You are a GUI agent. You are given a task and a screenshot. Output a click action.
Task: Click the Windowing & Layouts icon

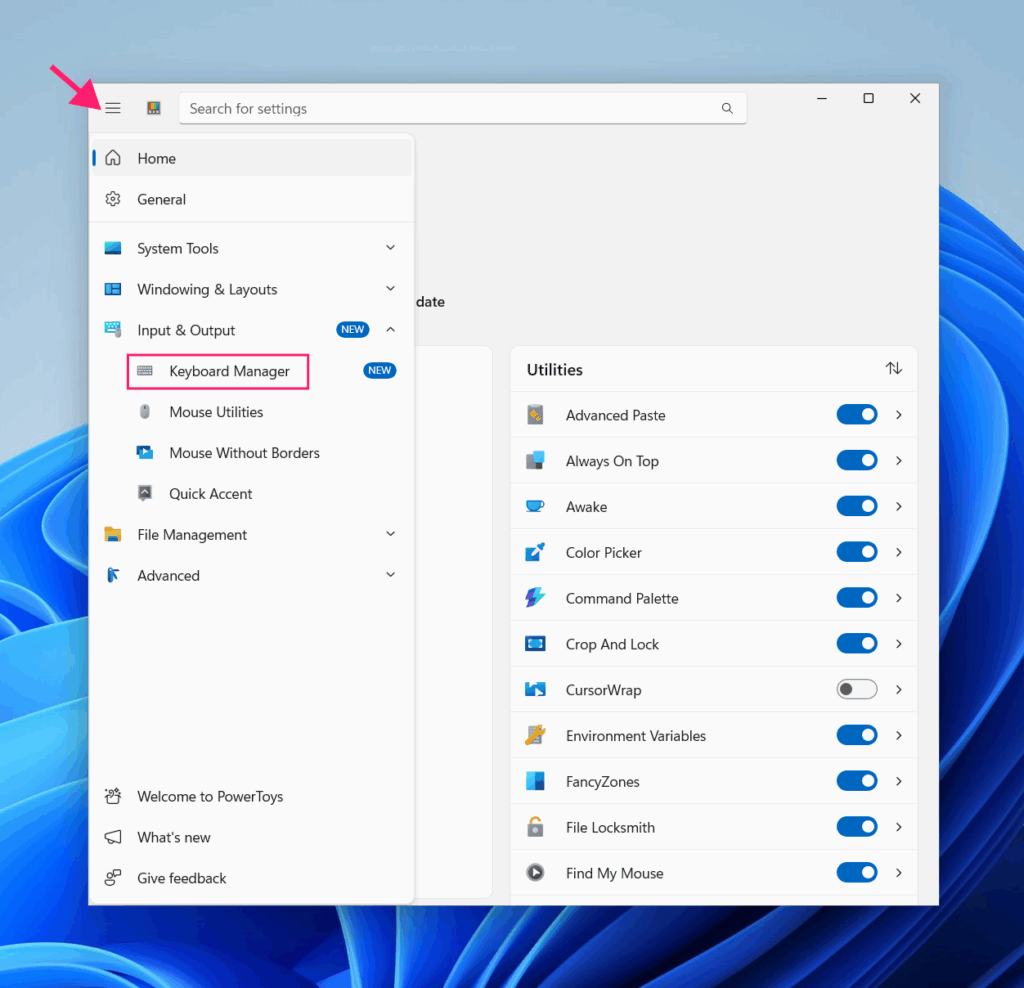[113, 289]
